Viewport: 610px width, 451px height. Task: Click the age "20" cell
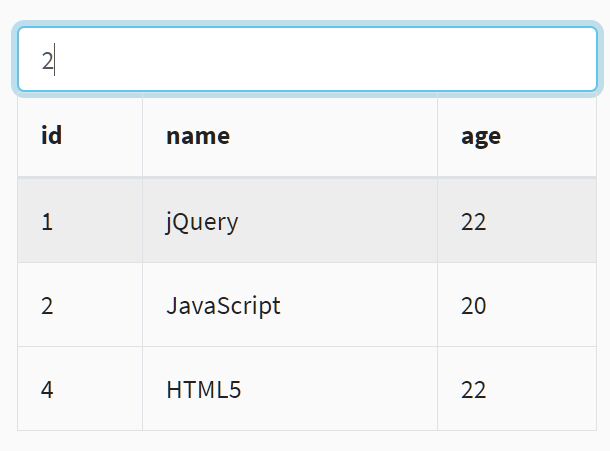pyautogui.click(x=474, y=305)
